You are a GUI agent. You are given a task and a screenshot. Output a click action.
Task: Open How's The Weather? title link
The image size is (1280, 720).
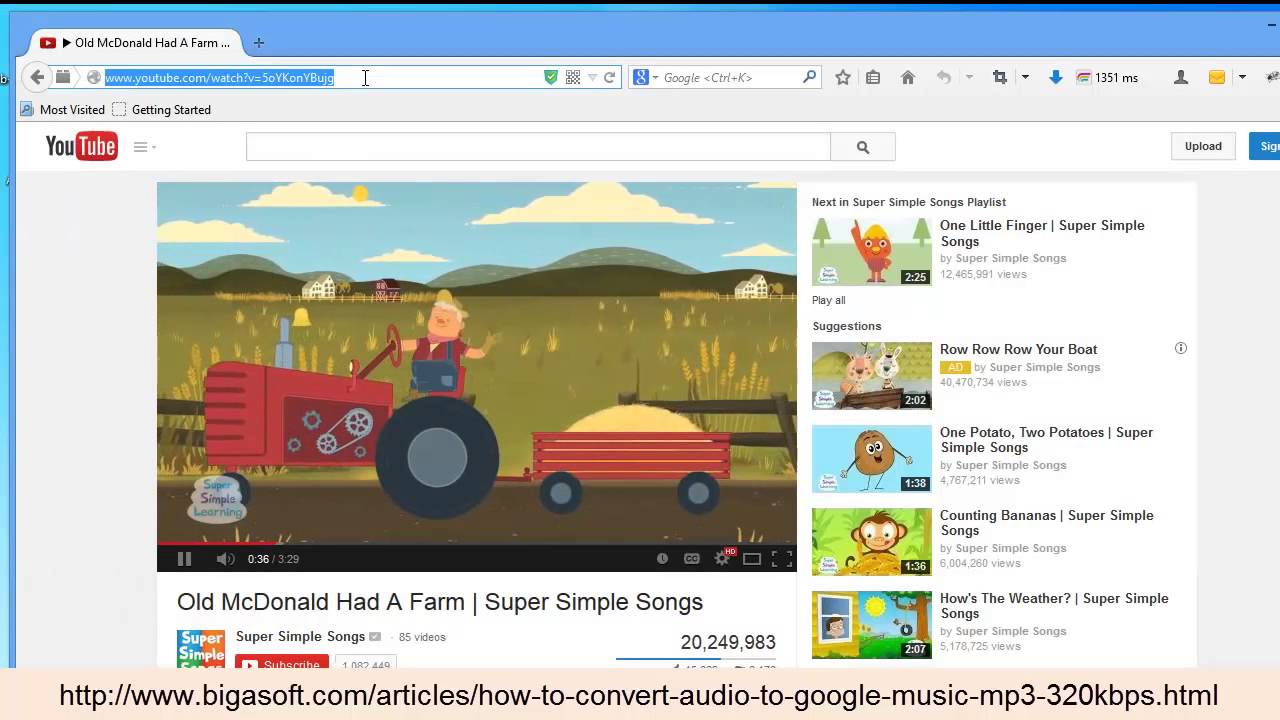click(1054, 606)
